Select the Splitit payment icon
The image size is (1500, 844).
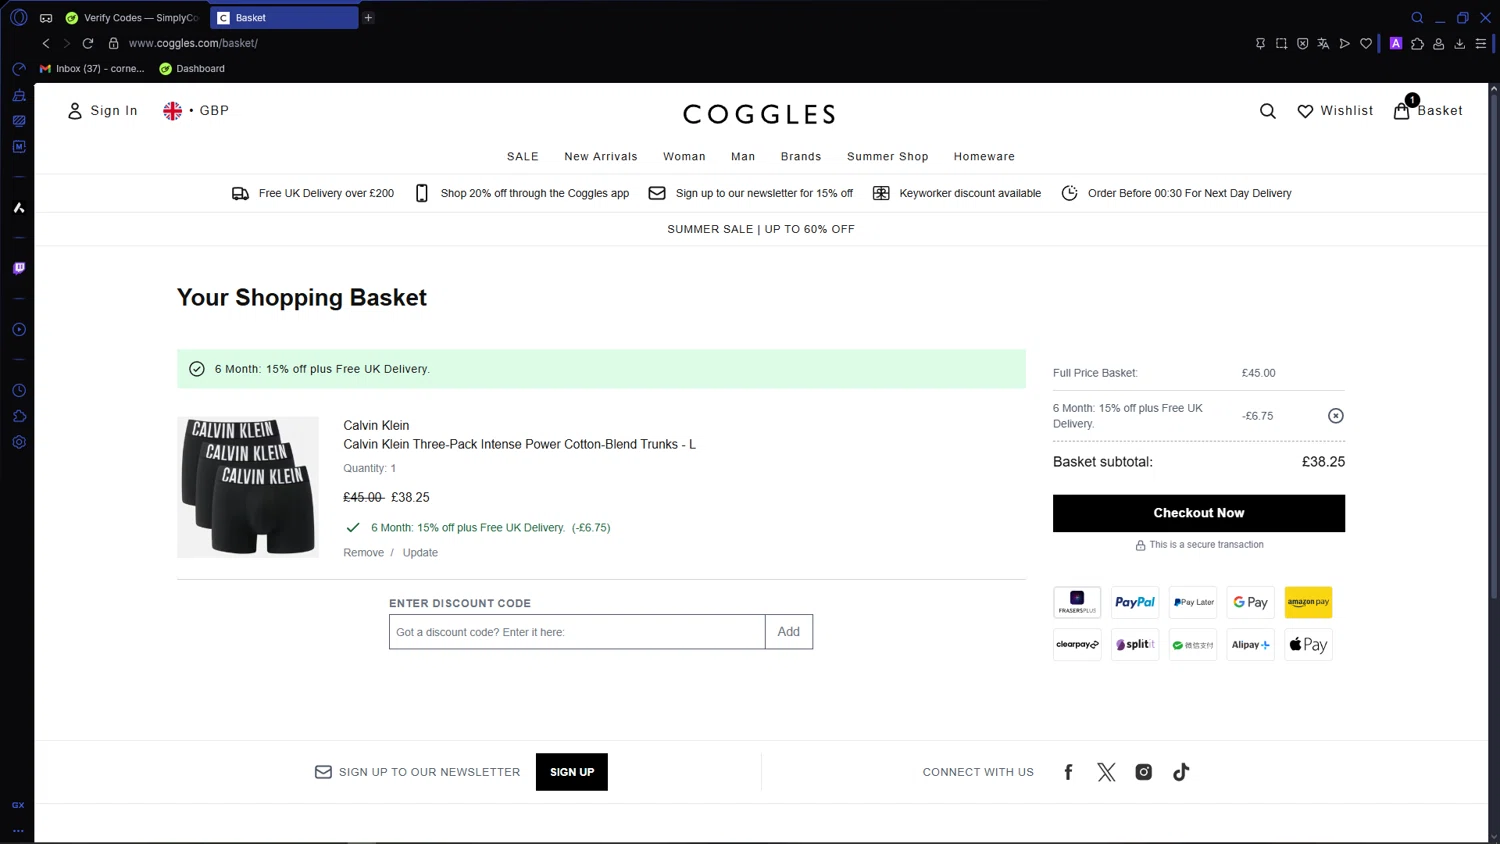pos(1135,645)
